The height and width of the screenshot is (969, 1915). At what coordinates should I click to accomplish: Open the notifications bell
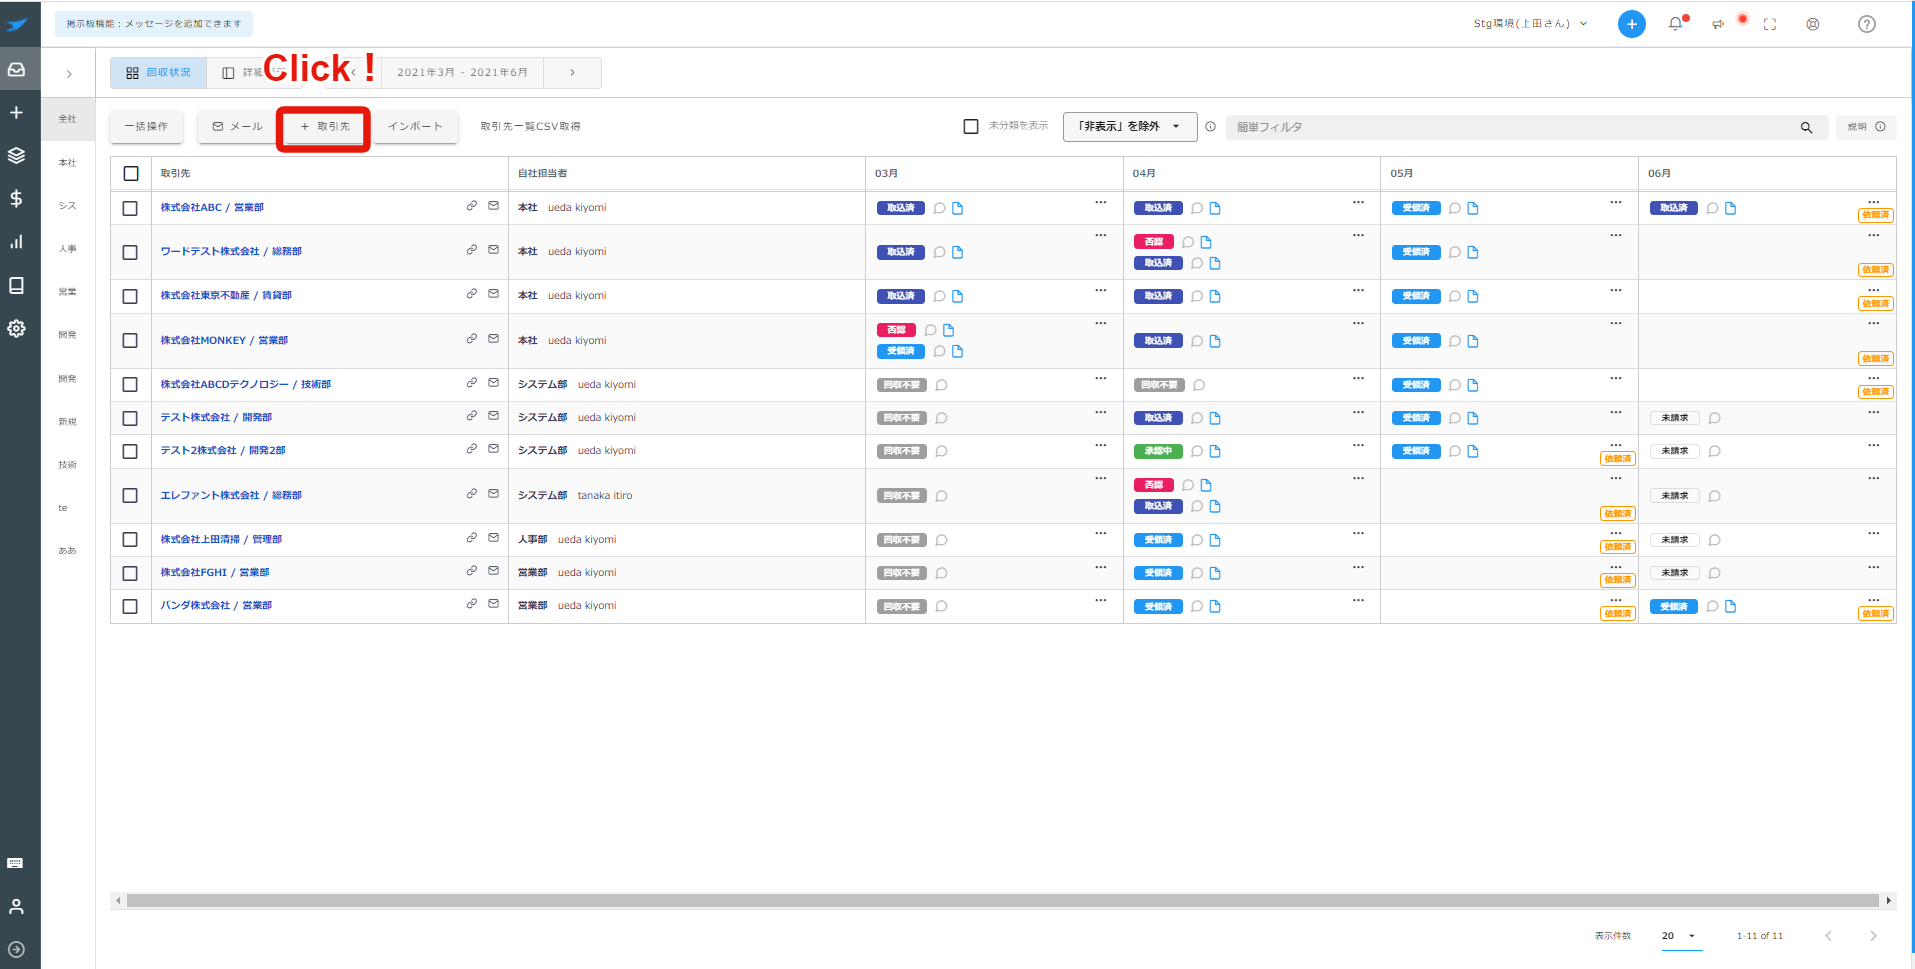pyautogui.click(x=1676, y=24)
